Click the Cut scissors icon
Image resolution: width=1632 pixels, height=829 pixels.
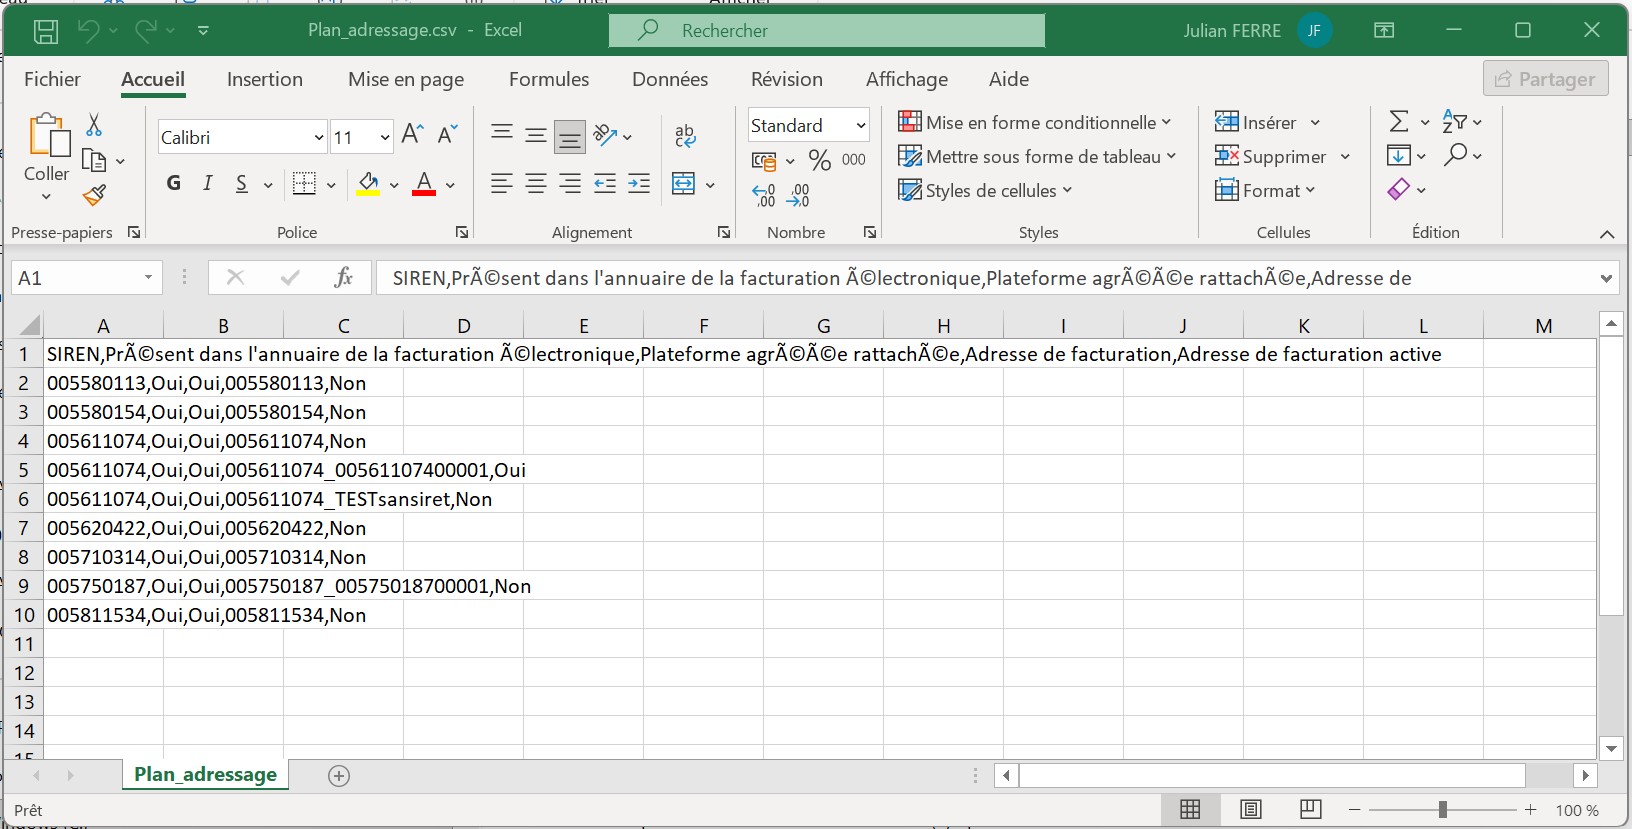tap(94, 124)
